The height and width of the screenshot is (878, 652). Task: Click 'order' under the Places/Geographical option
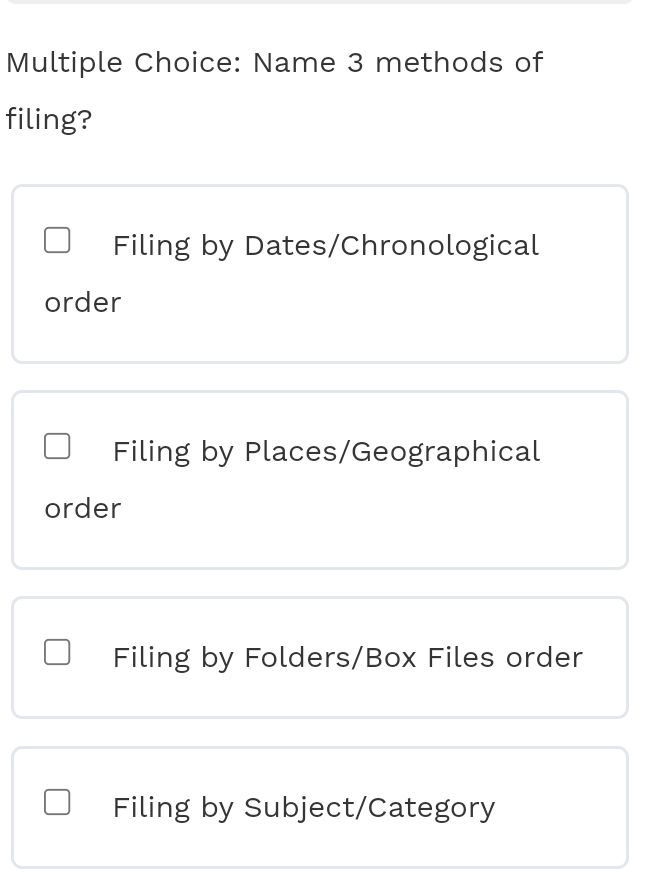tap(83, 509)
